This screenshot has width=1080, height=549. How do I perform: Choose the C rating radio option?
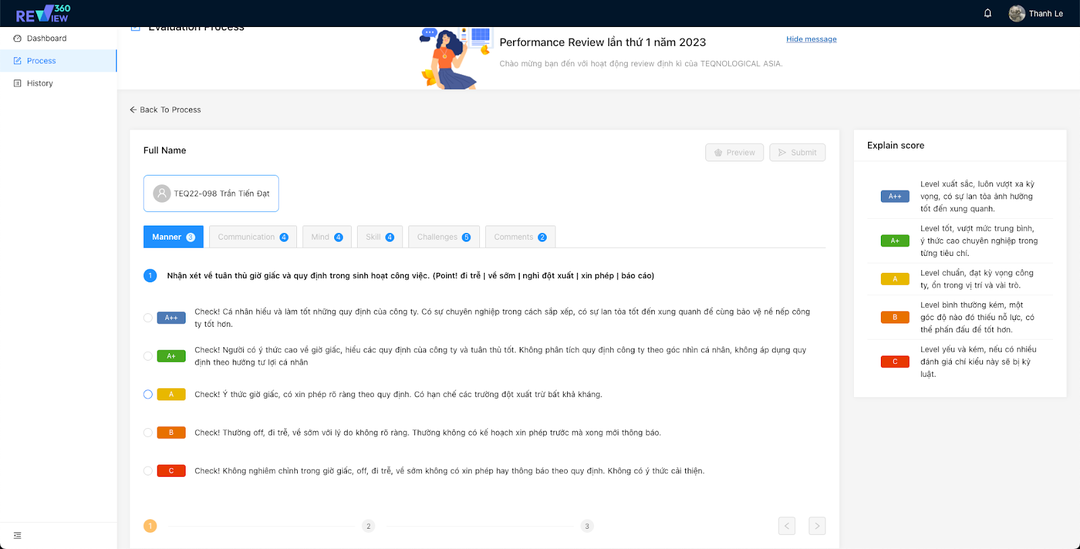point(148,470)
